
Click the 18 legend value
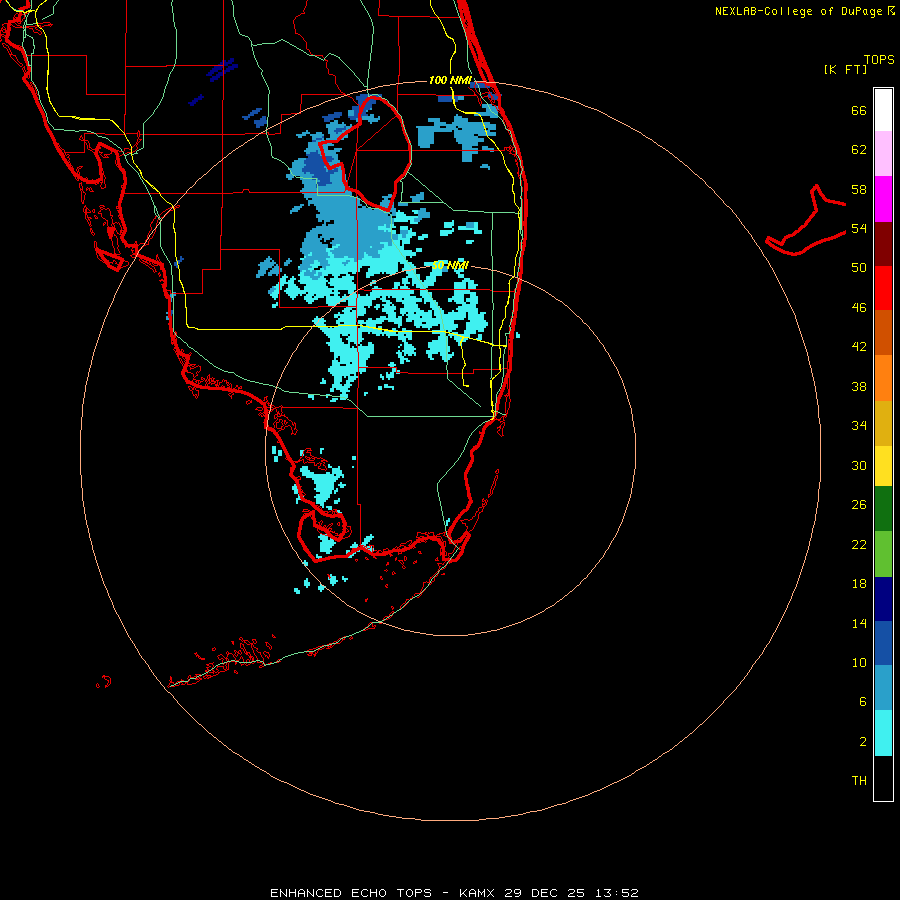pos(859,583)
